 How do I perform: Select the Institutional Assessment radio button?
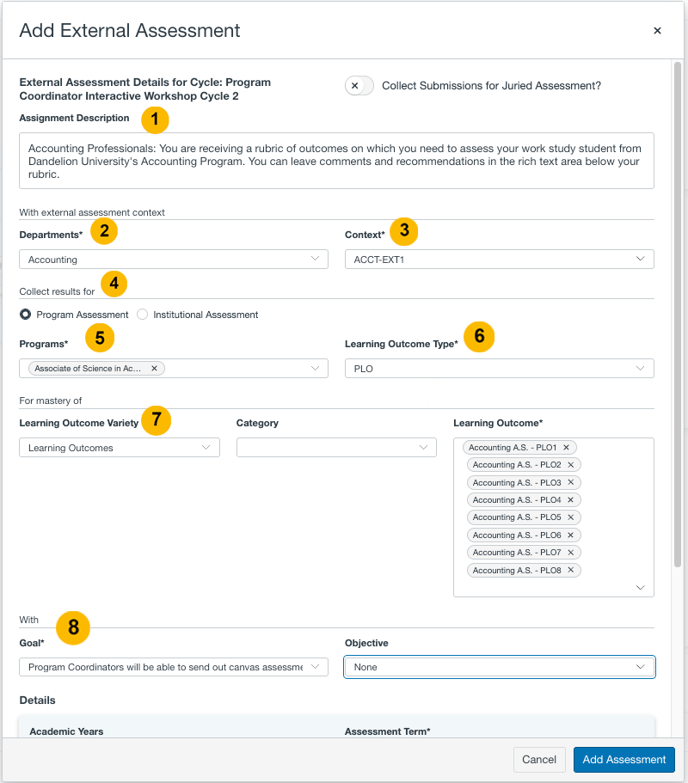click(x=142, y=315)
